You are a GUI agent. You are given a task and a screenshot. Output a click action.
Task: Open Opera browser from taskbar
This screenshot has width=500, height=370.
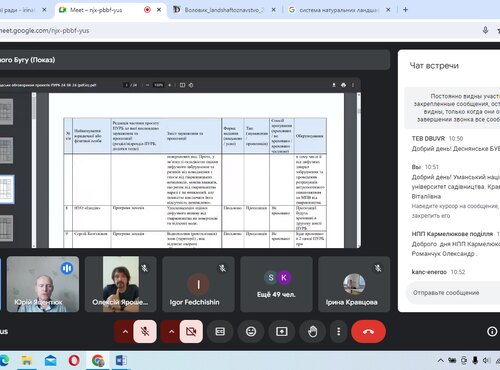click(x=74, y=360)
